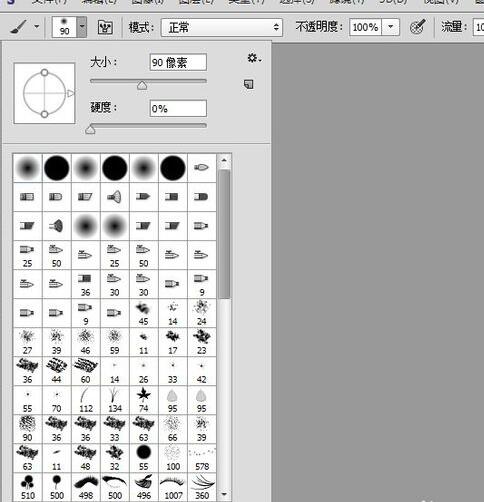
Task: Select the brush labeled 59
Action: (x=114, y=342)
